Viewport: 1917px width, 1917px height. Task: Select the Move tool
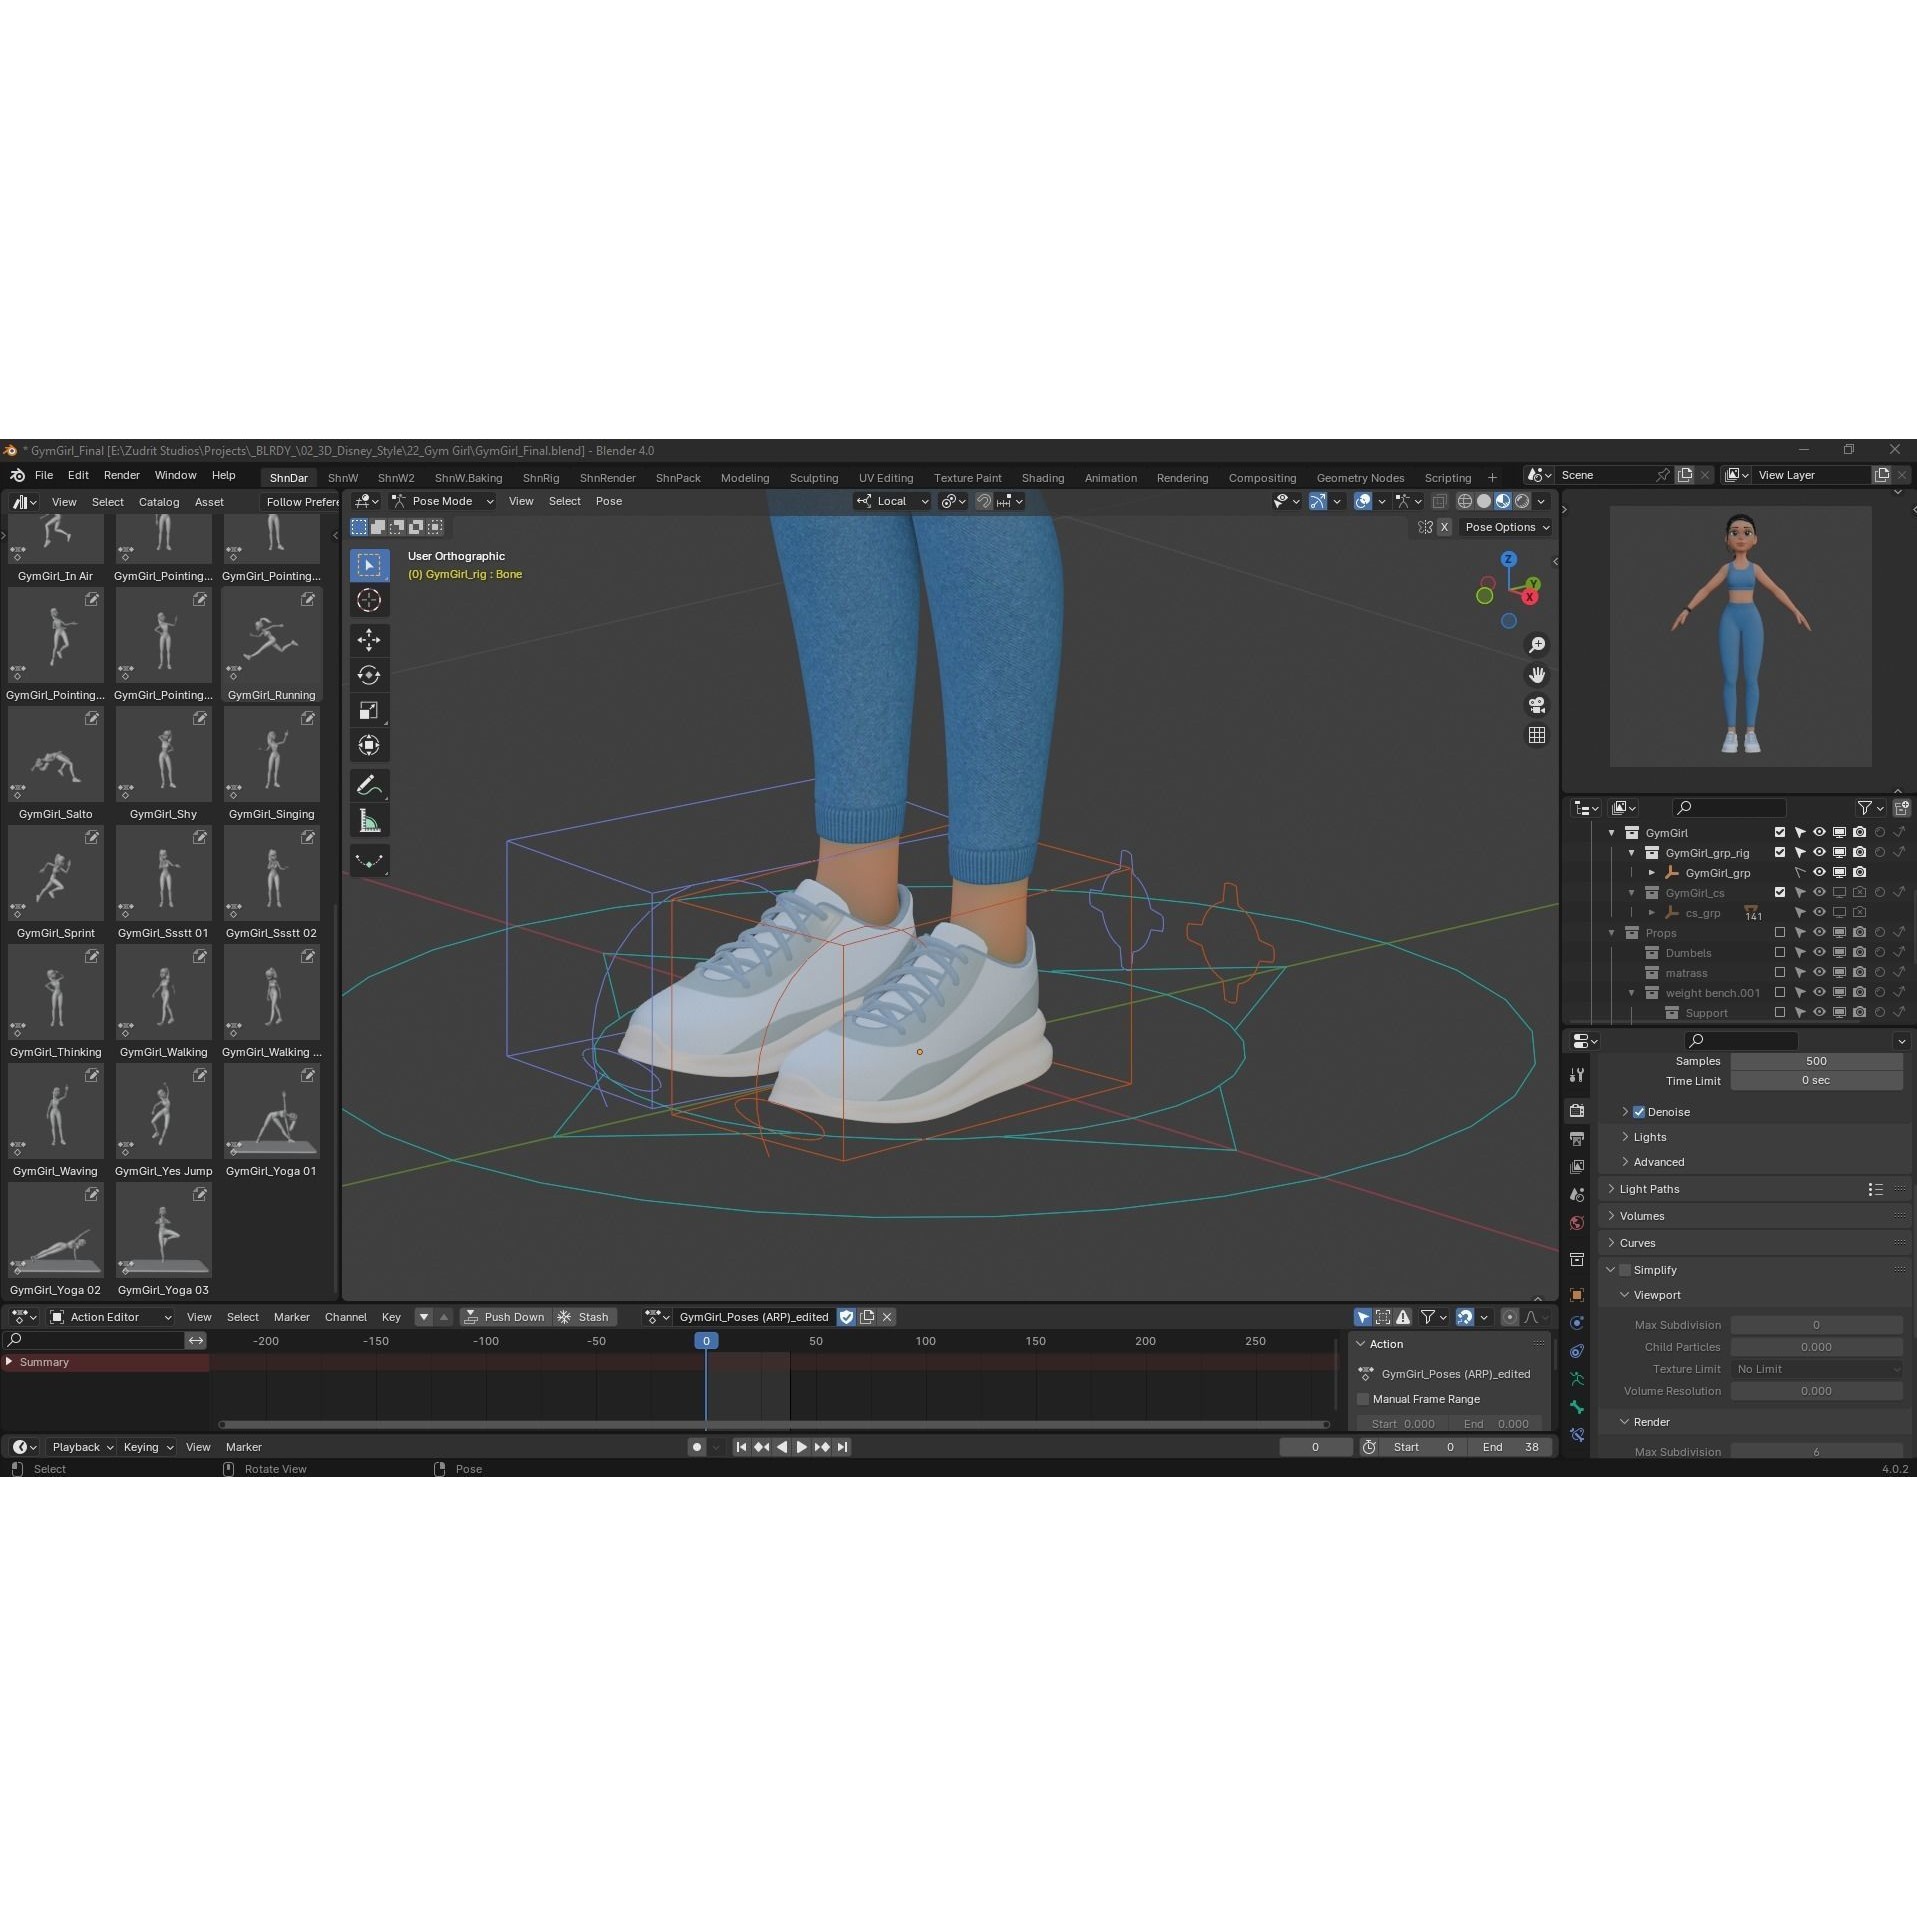369,640
